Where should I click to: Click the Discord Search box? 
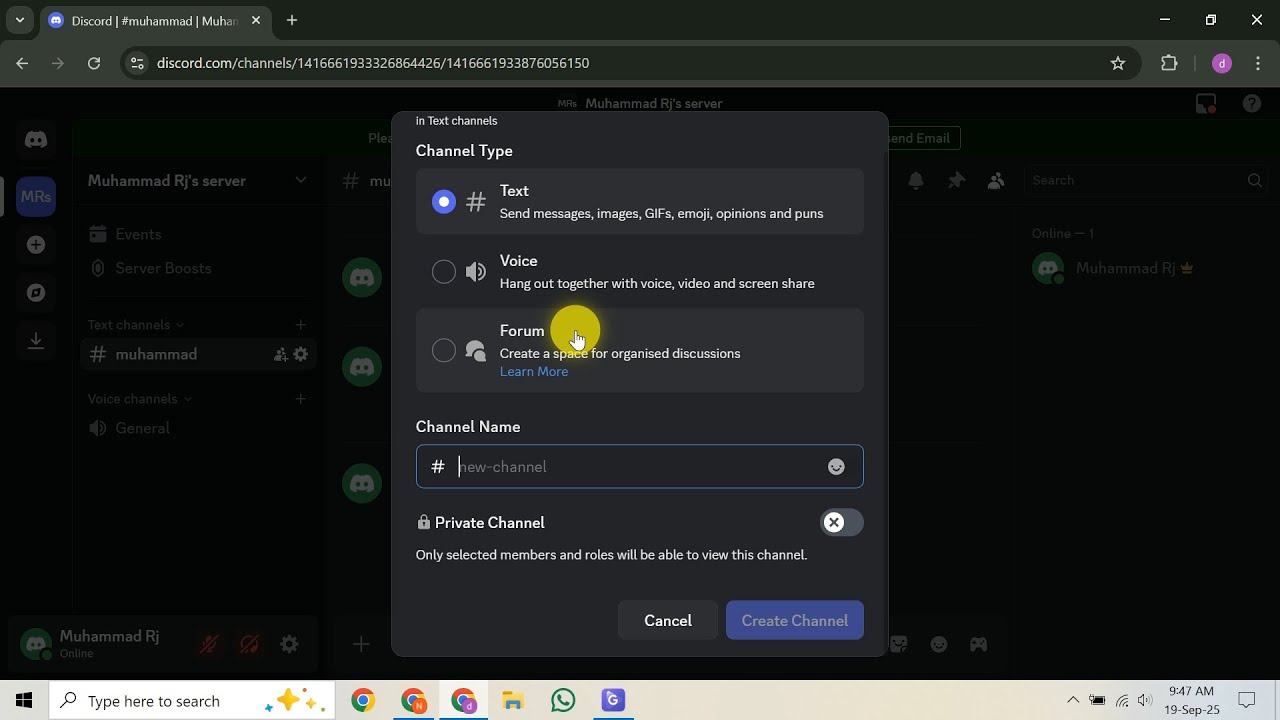(1146, 180)
